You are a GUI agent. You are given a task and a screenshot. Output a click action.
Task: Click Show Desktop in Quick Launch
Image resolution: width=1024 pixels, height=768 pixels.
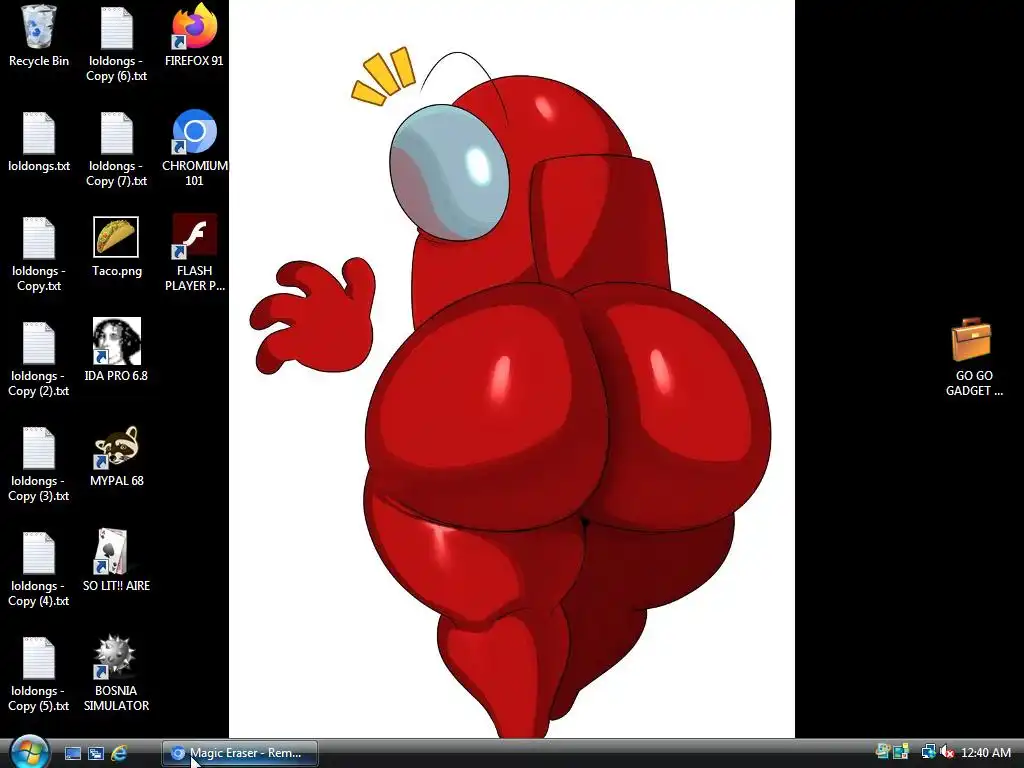[x=73, y=754]
